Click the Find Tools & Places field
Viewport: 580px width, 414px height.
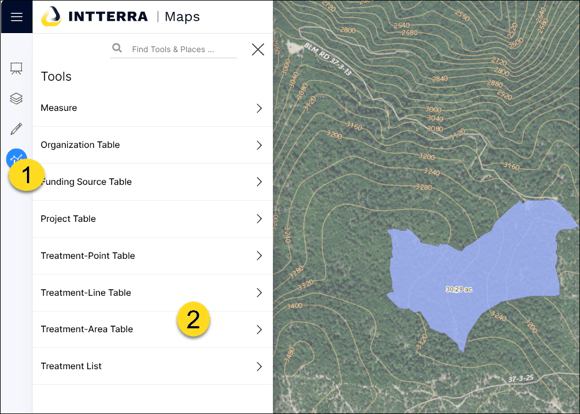click(x=173, y=49)
